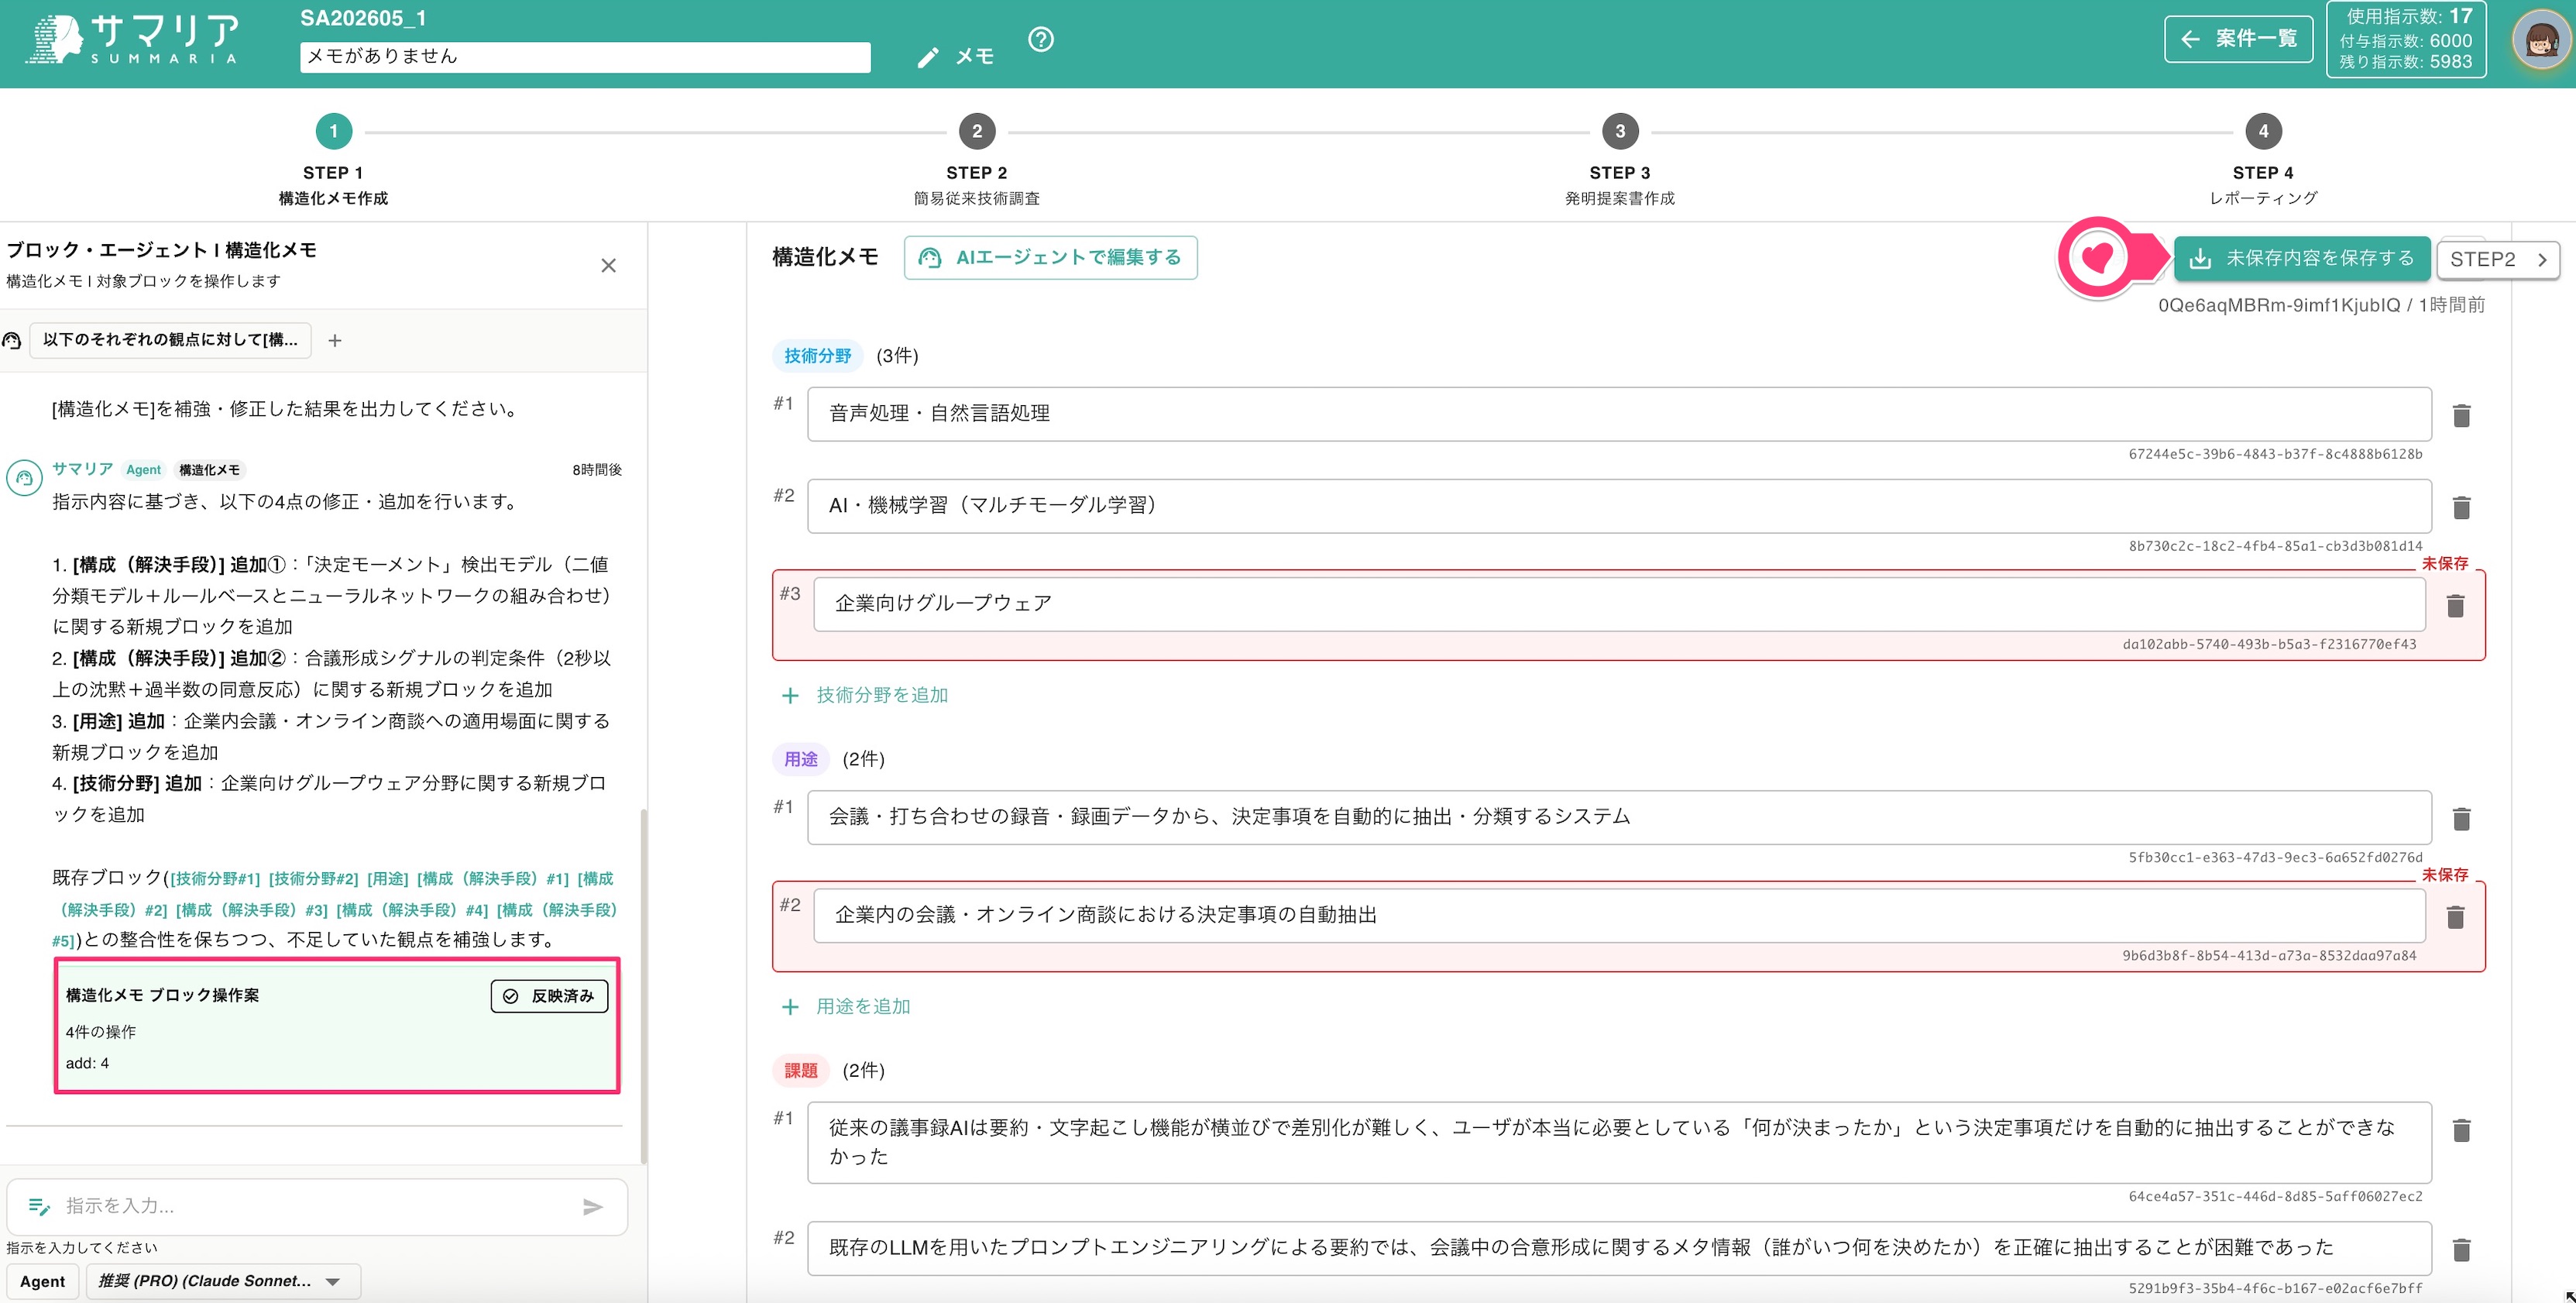Add a new 技術分野 block
The image size is (2576, 1303).
[x=866, y=695]
